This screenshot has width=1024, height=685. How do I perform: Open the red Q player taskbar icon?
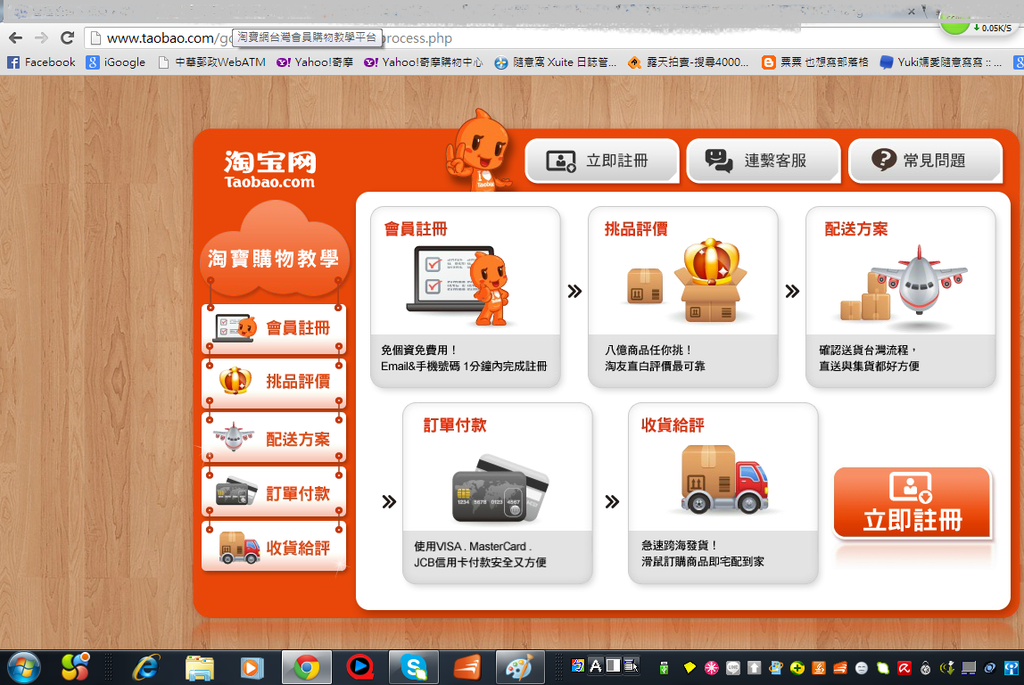360,667
